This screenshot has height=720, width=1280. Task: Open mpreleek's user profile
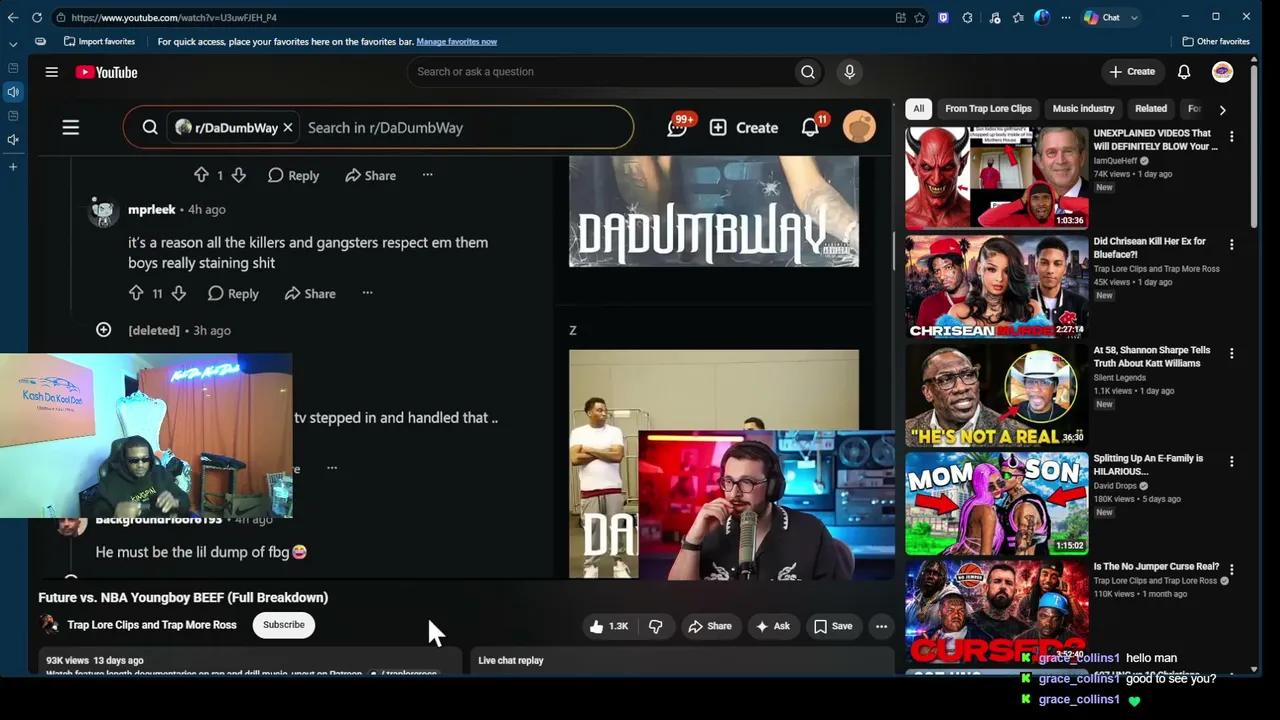(151, 209)
